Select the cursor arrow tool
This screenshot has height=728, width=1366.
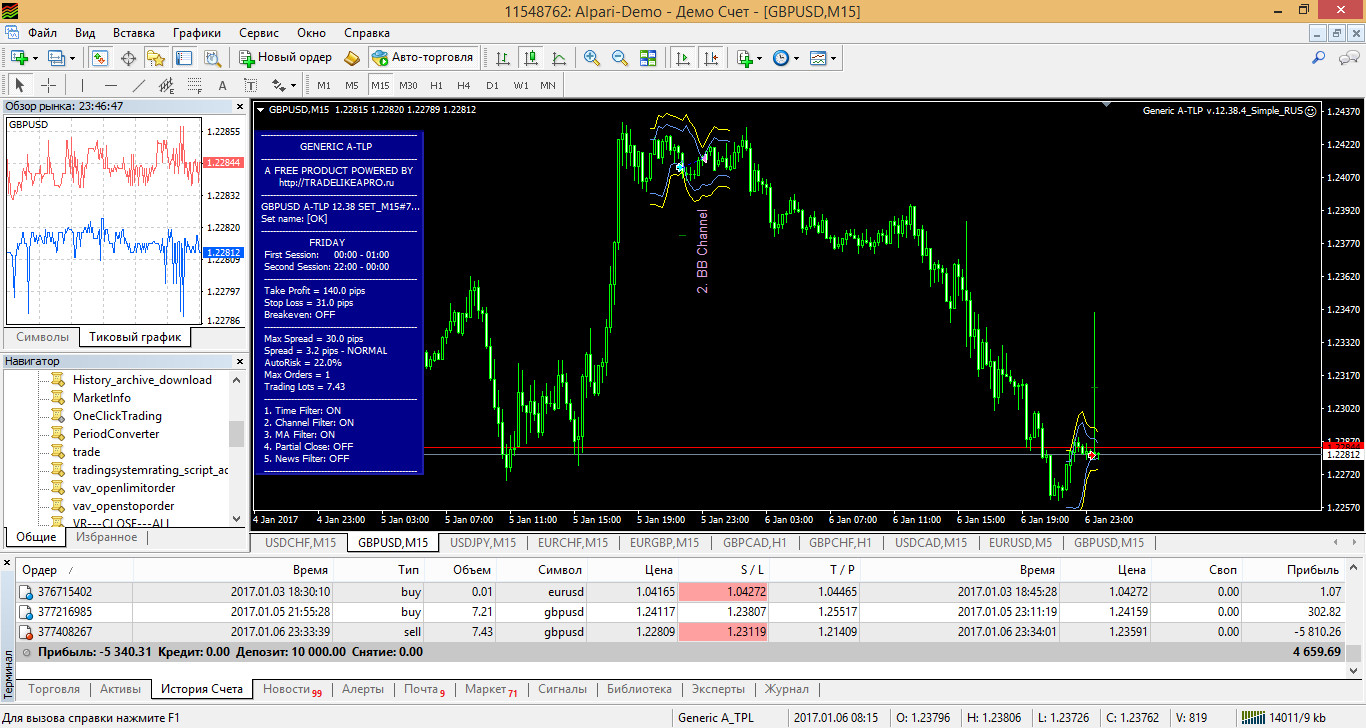[20, 85]
